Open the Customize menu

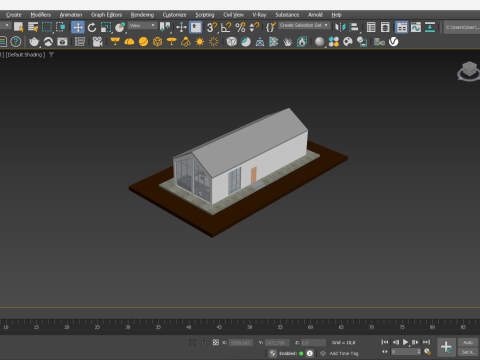(174, 15)
